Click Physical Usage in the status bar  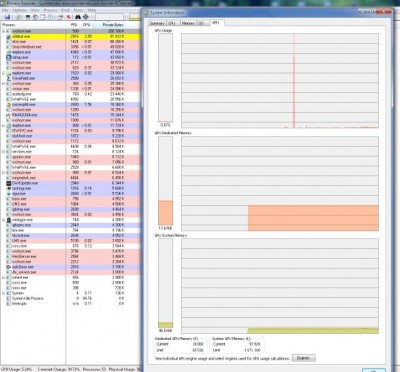tap(125, 369)
